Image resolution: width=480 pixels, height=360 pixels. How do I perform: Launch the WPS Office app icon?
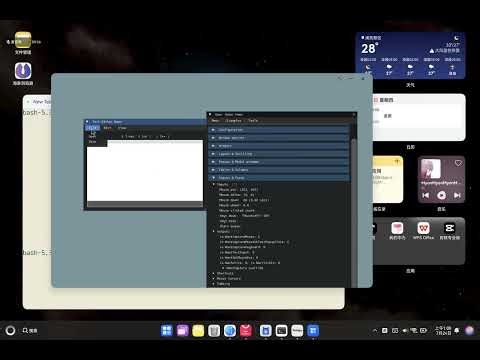(423, 228)
